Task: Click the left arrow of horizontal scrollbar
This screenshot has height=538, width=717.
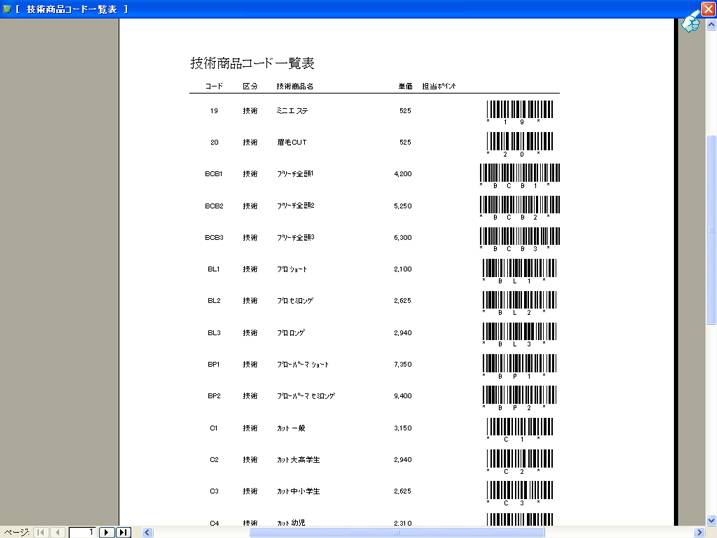Action: click(x=147, y=533)
